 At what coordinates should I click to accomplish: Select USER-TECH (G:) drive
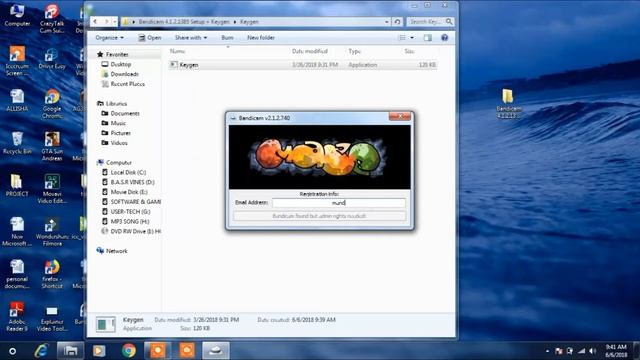[x=130, y=211]
